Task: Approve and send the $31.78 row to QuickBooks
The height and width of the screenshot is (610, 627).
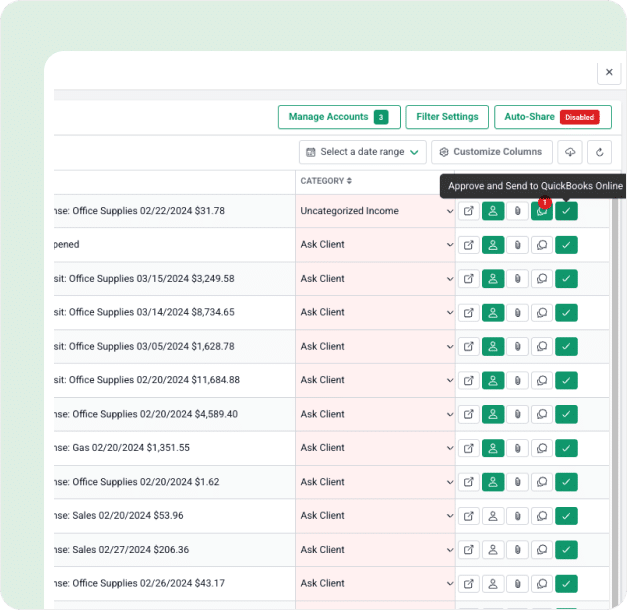Action: (566, 211)
